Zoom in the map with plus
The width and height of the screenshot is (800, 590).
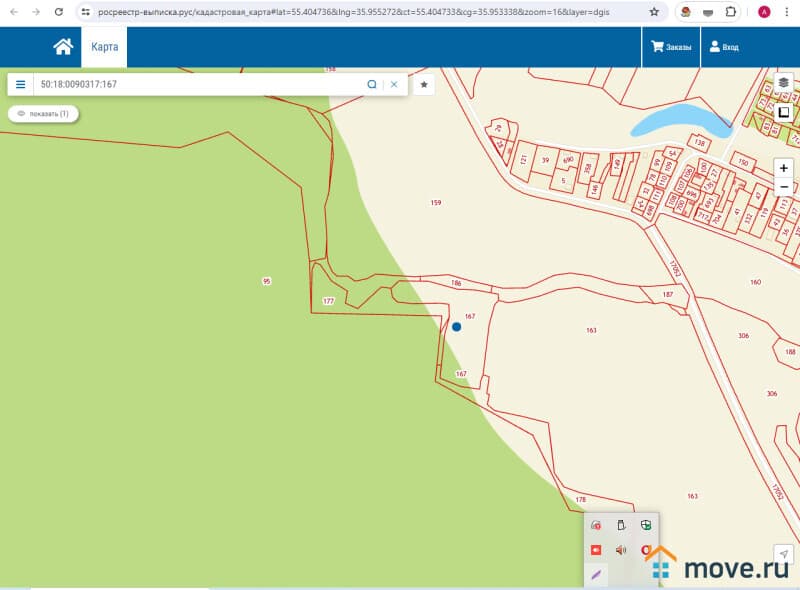click(784, 168)
